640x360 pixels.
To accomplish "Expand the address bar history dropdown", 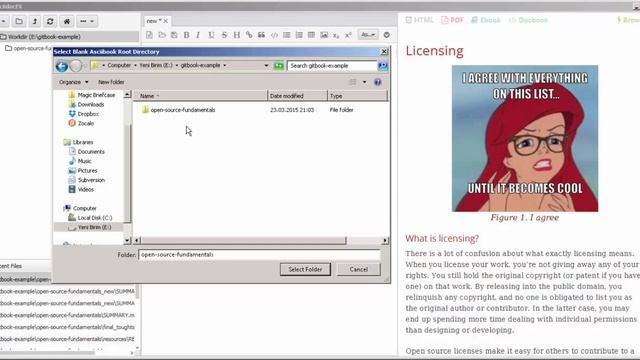I will pyautogui.click(x=266, y=66).
